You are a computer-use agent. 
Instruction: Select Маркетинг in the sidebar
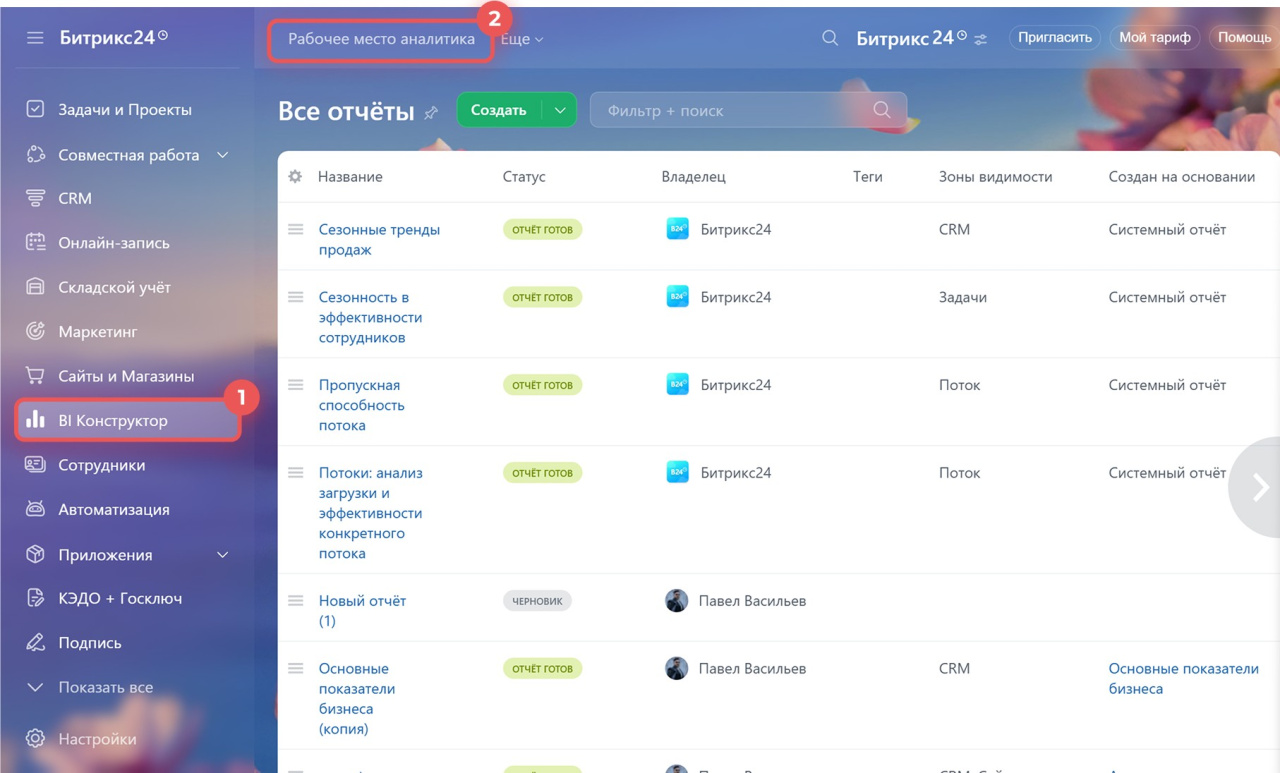tap(98, 331)
